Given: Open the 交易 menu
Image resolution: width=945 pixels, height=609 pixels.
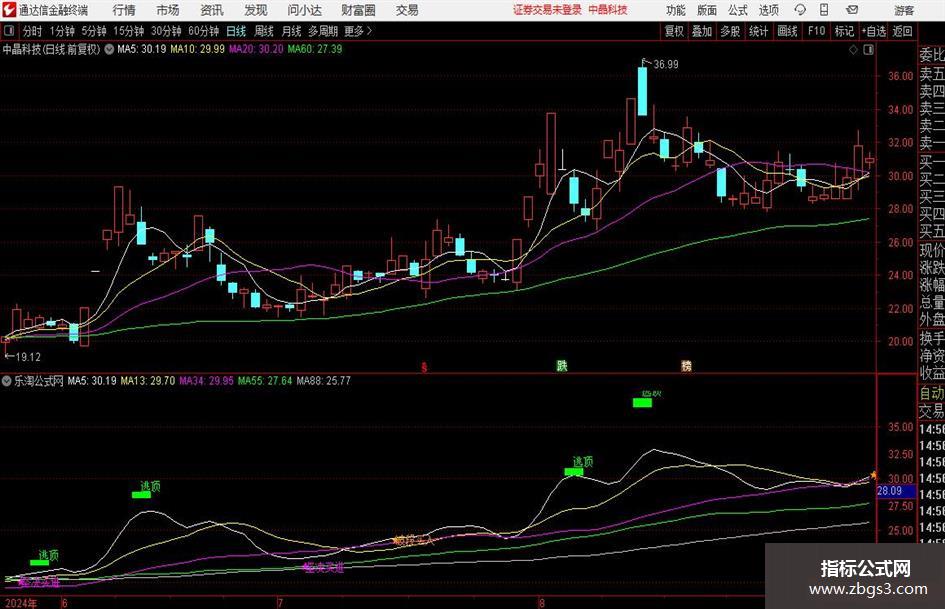Looking at the screenshot, I should (407, 10).
